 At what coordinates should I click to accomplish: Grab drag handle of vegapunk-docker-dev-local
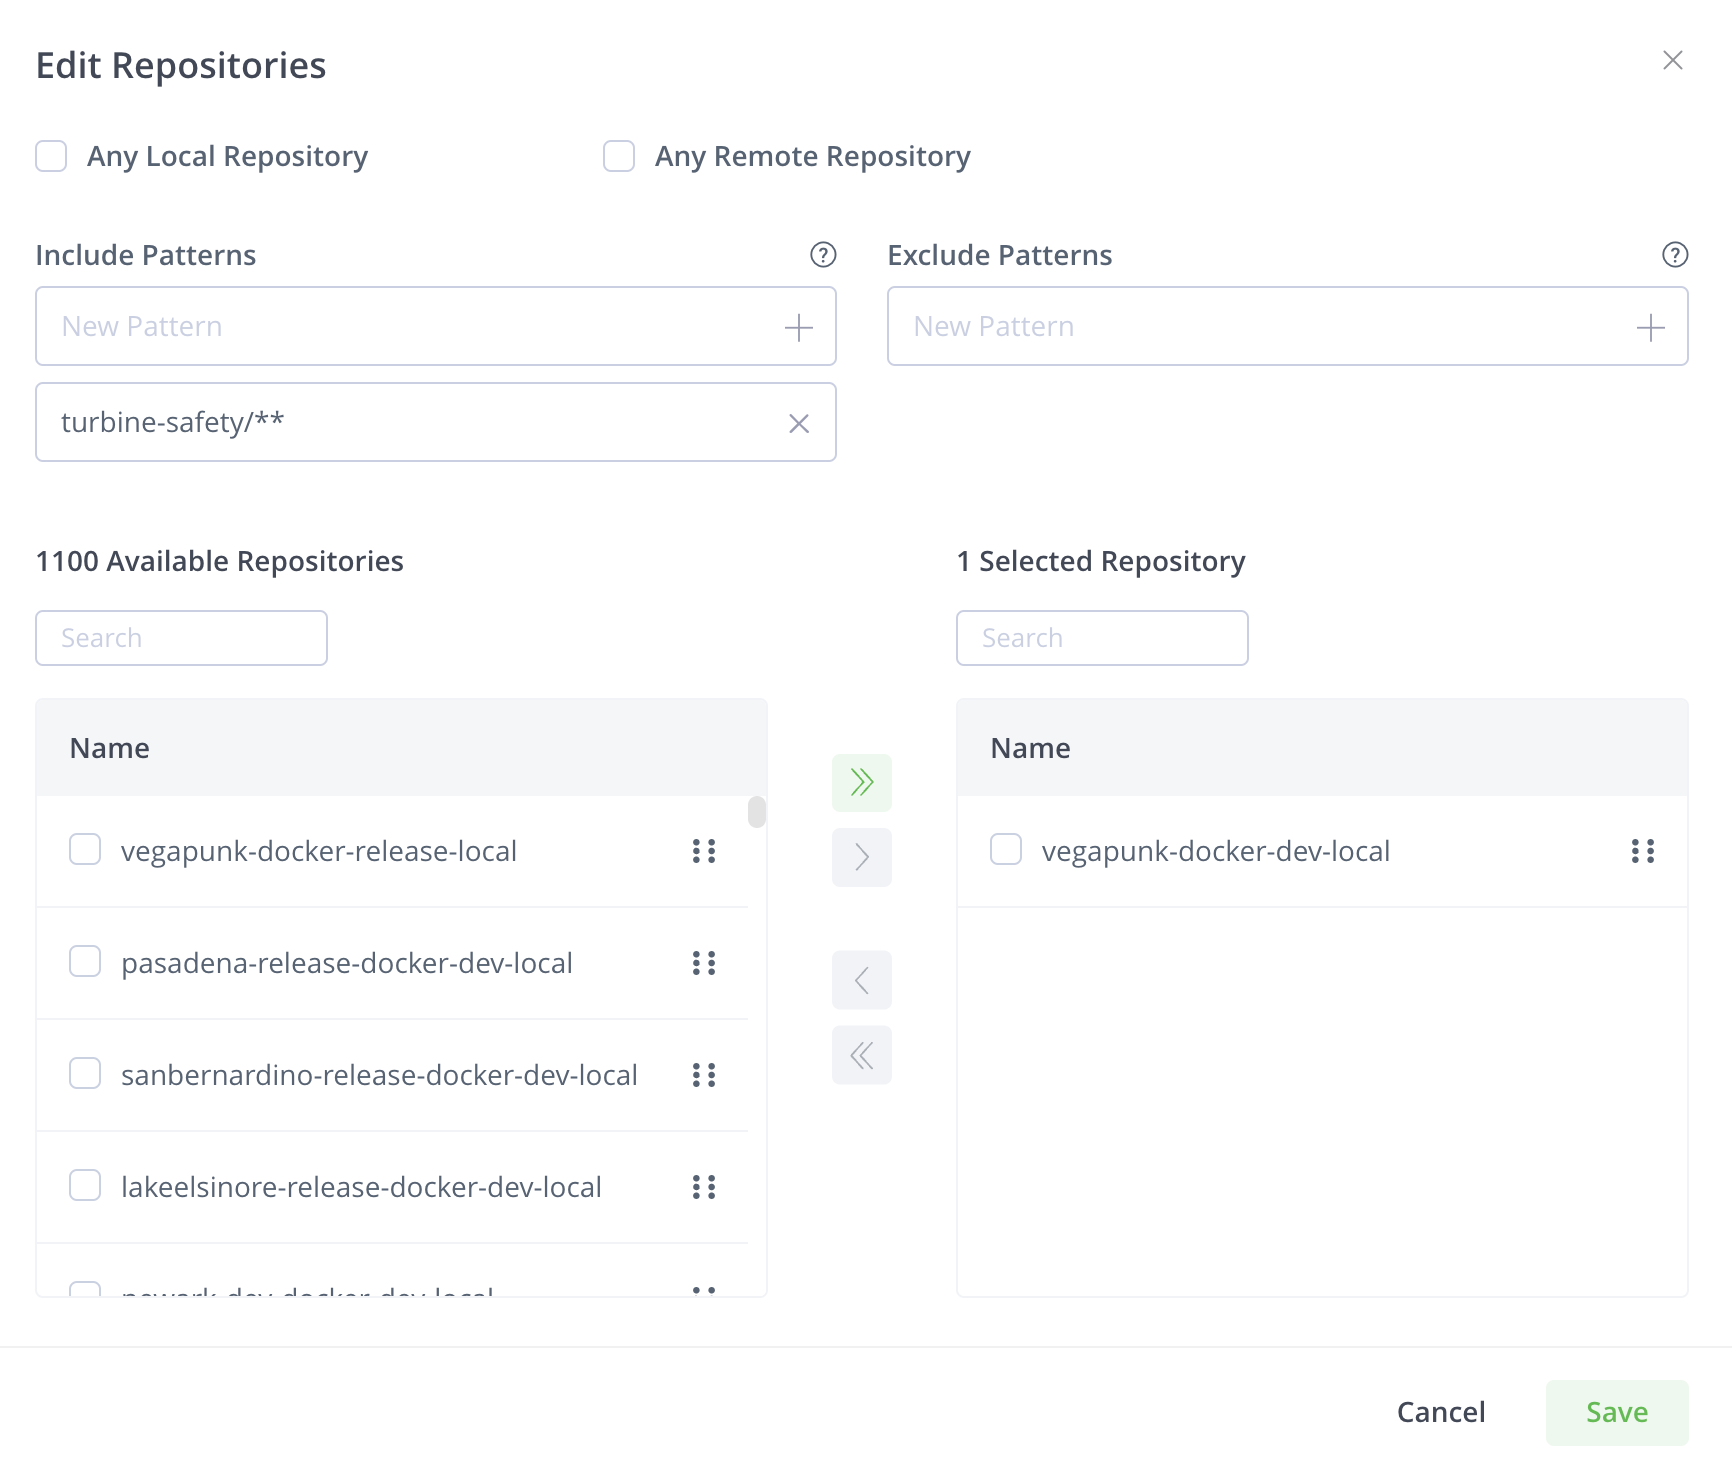click(x=1642, y=851)
